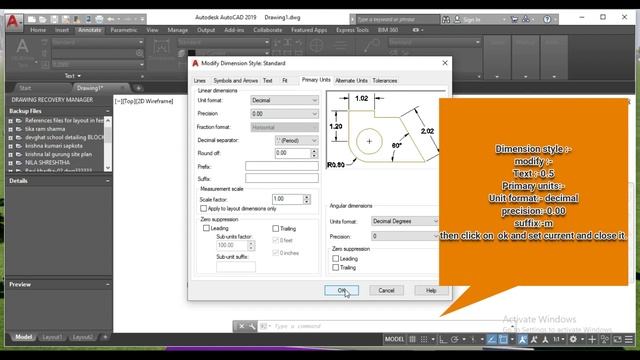The image size is (640, 360).
Task: Open the AutoCAD application menu logo
Action: coord(13,22)
